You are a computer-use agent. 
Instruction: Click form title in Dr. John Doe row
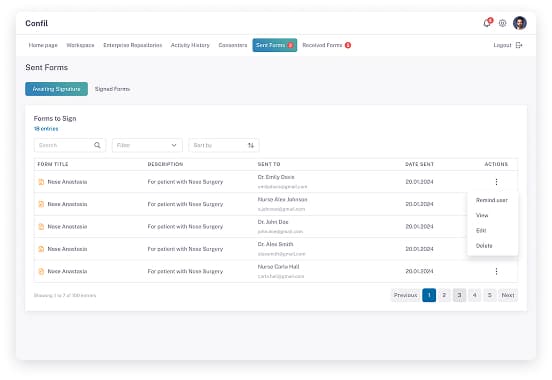point(67,226)
